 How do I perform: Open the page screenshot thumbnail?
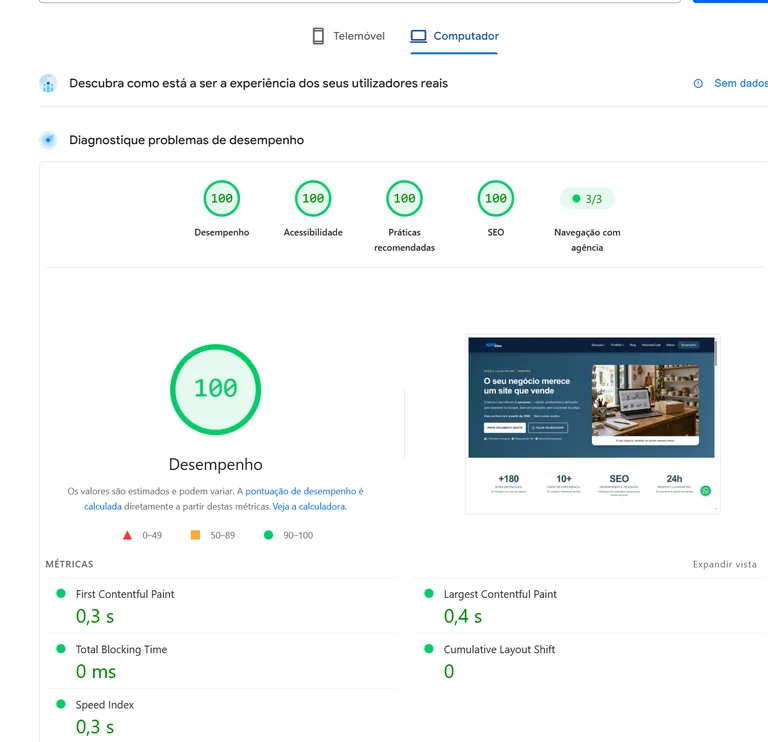pyautogui.click(x=593, y=424)
